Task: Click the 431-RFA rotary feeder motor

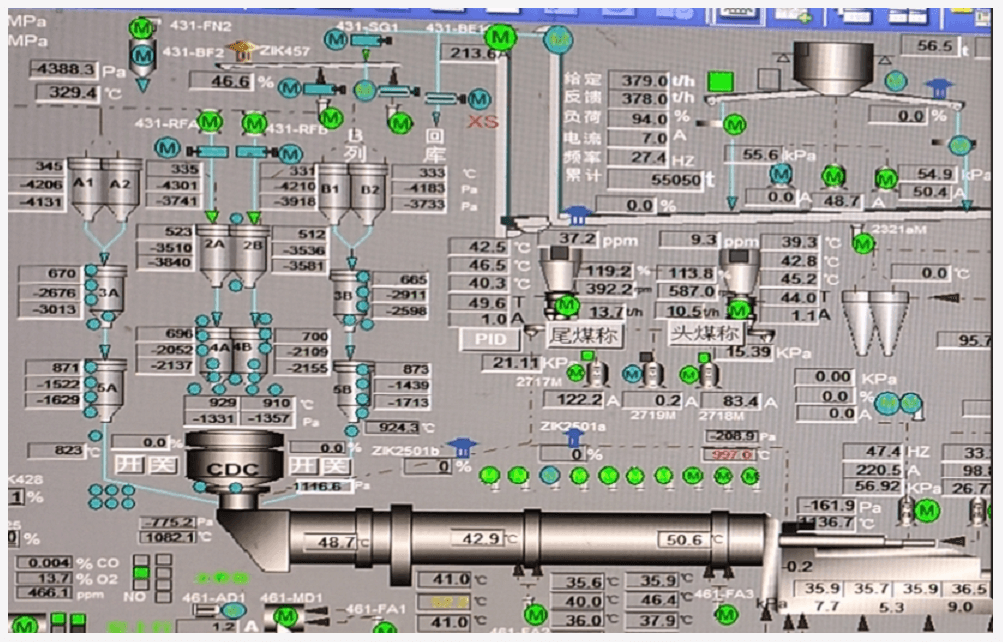Action: click(x=209, y=122)
